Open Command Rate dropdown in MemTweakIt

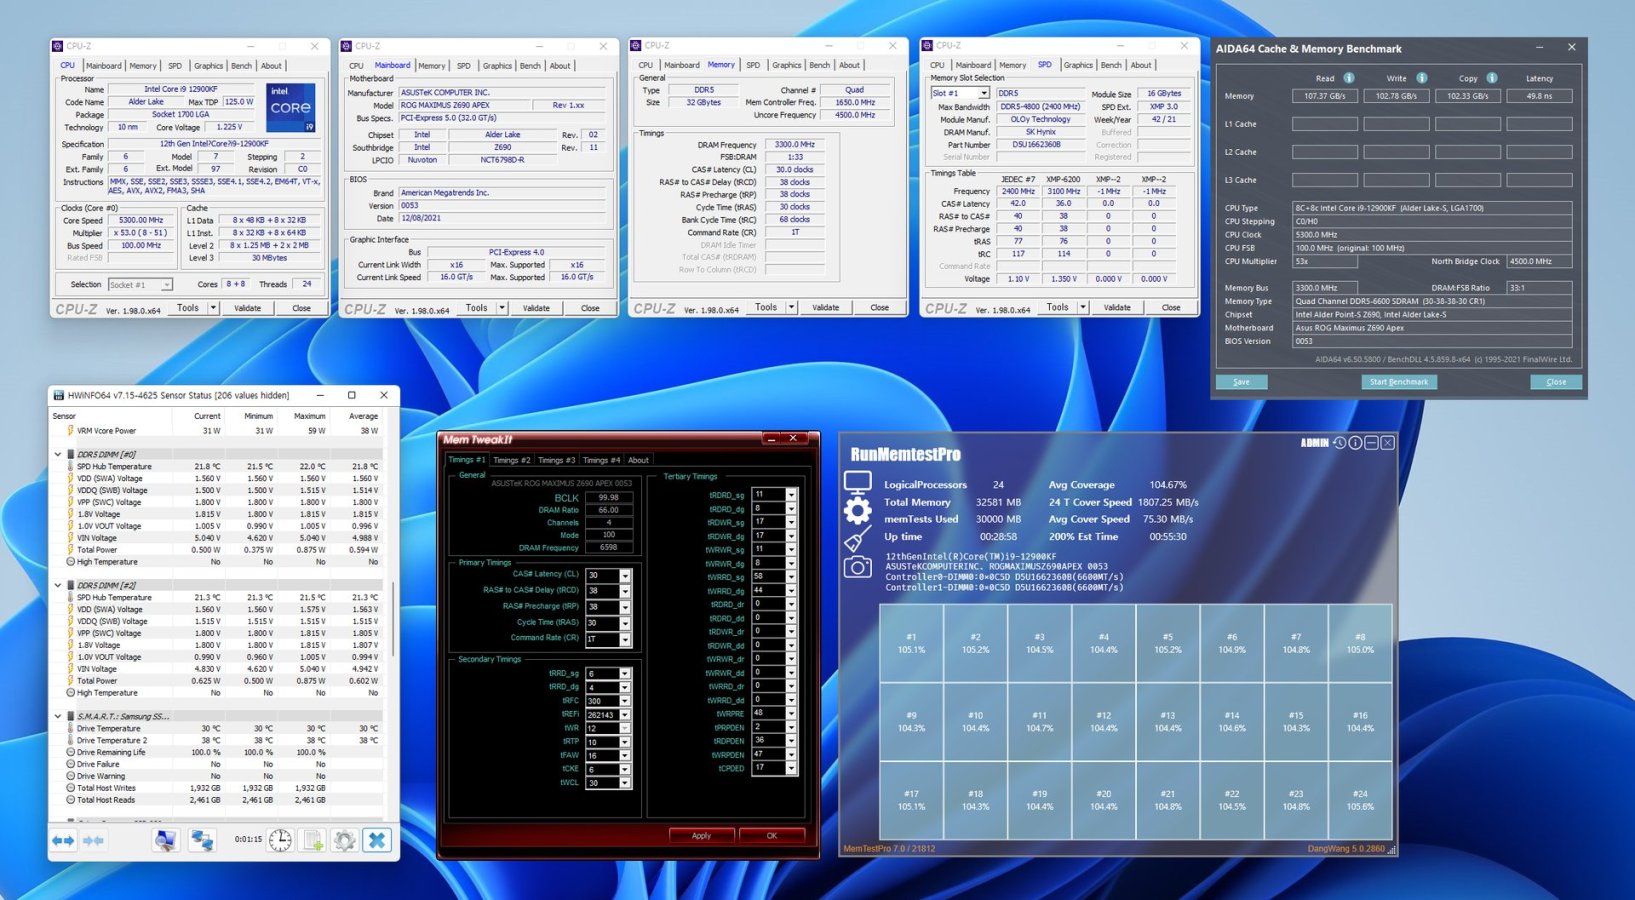(625, 638)
